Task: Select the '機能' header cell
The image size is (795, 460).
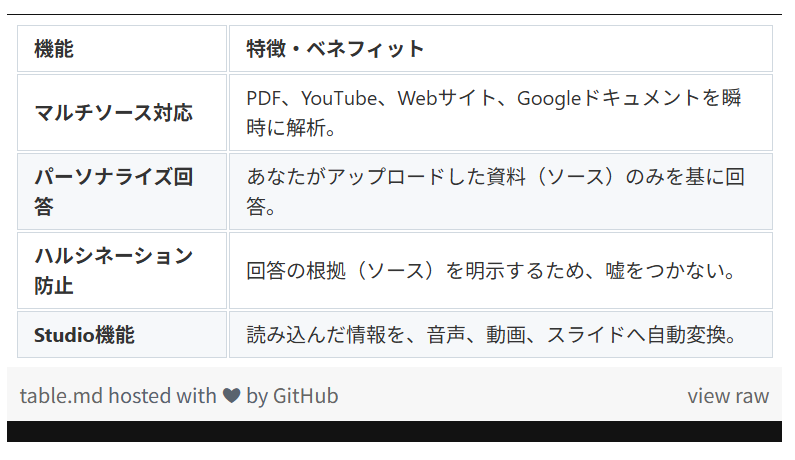Action: click(122, 49)
